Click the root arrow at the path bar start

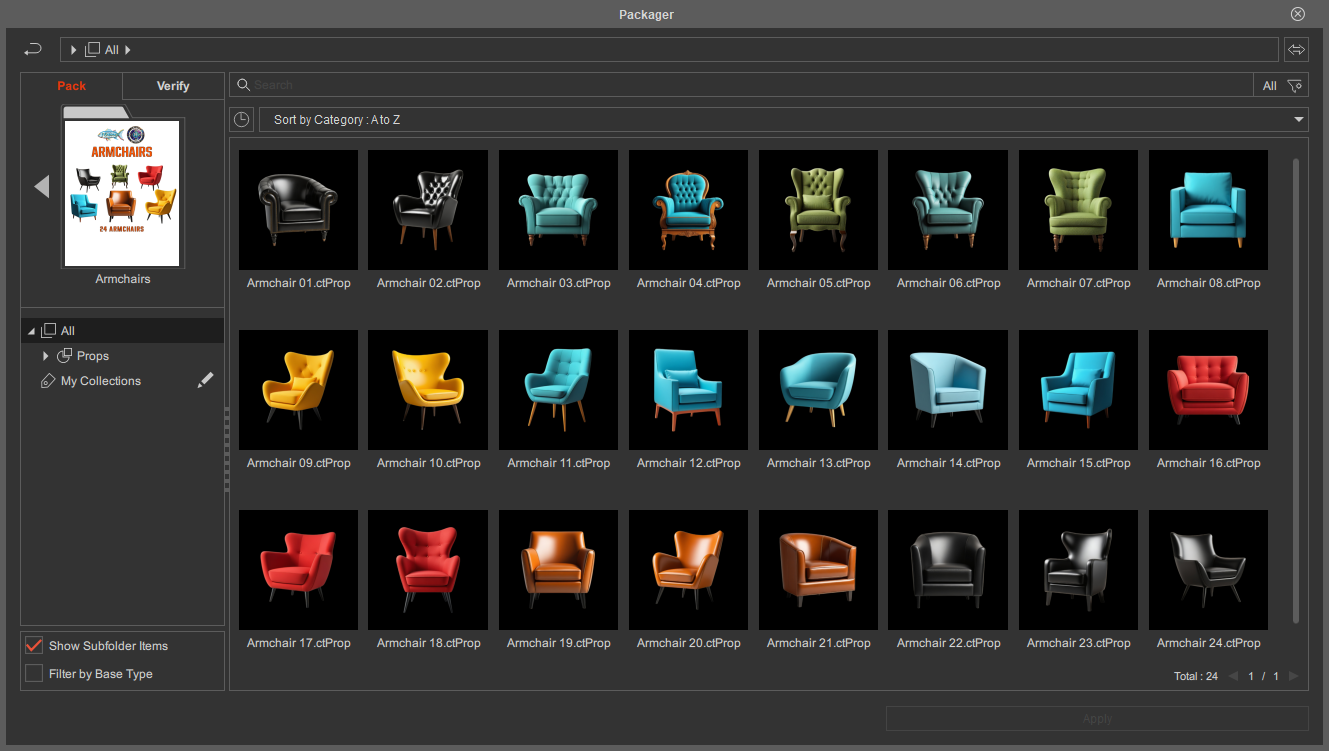tap(74, 49)
